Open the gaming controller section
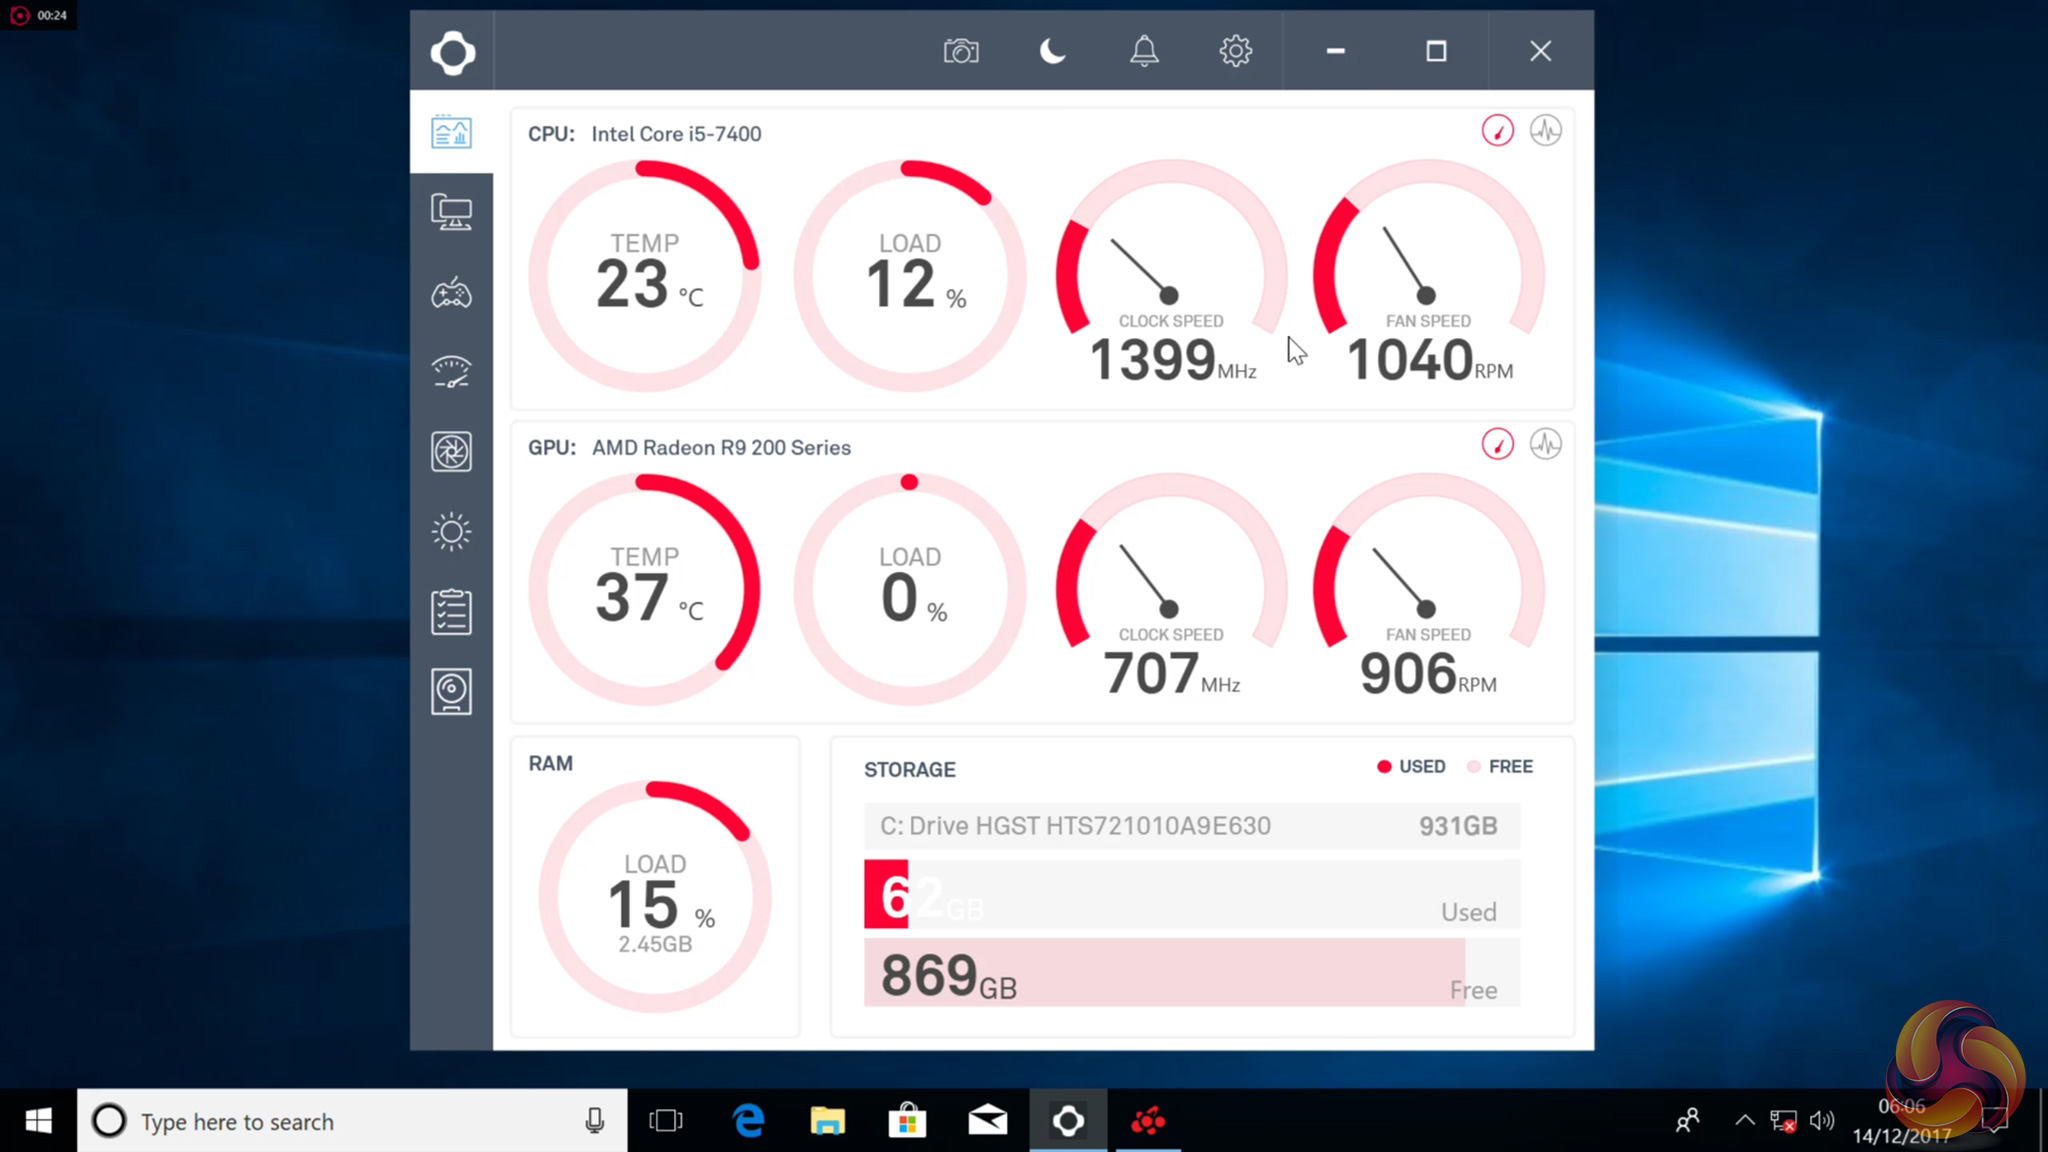Image resolution: width=2048 pixels, height=1152 pixels. [451, 293]
